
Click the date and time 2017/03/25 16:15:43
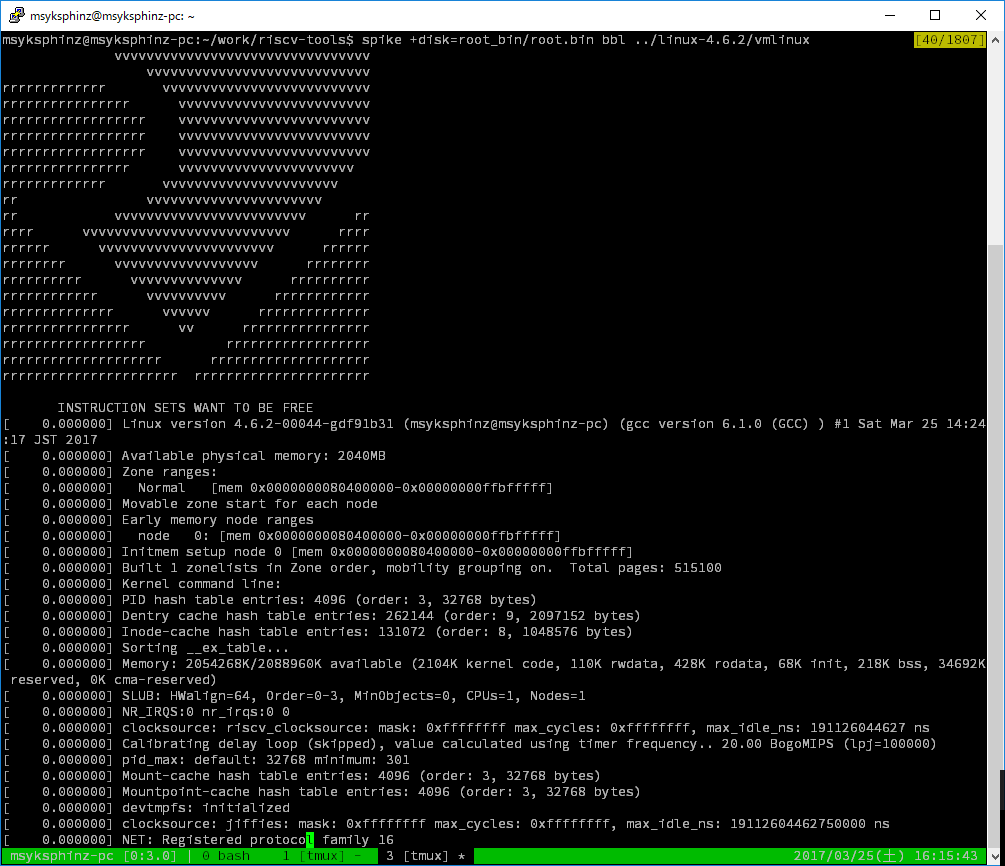click(886, 856)
